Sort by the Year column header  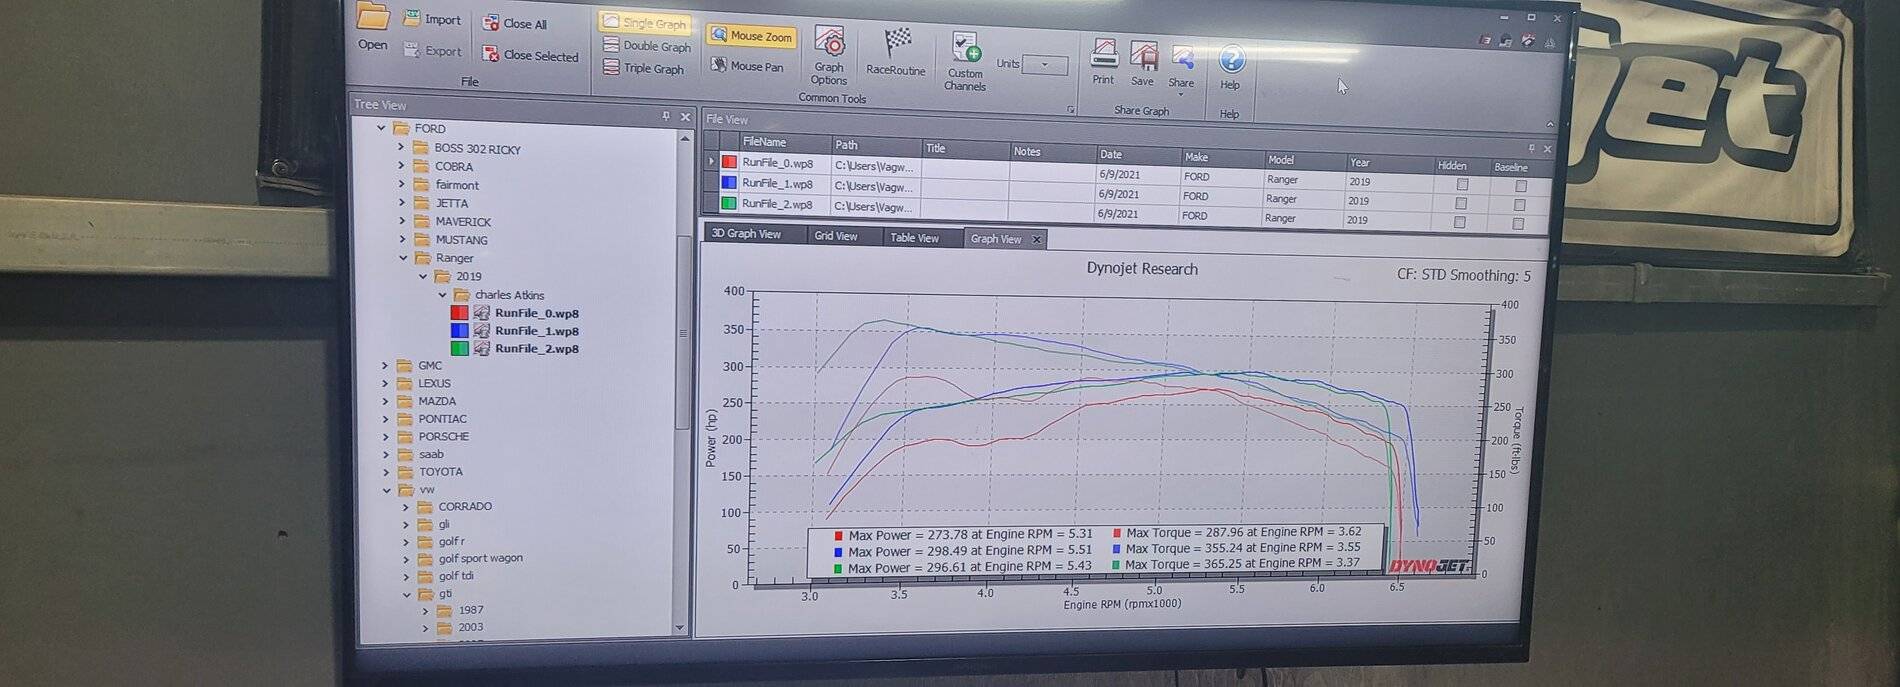[x=1388, y=163]
